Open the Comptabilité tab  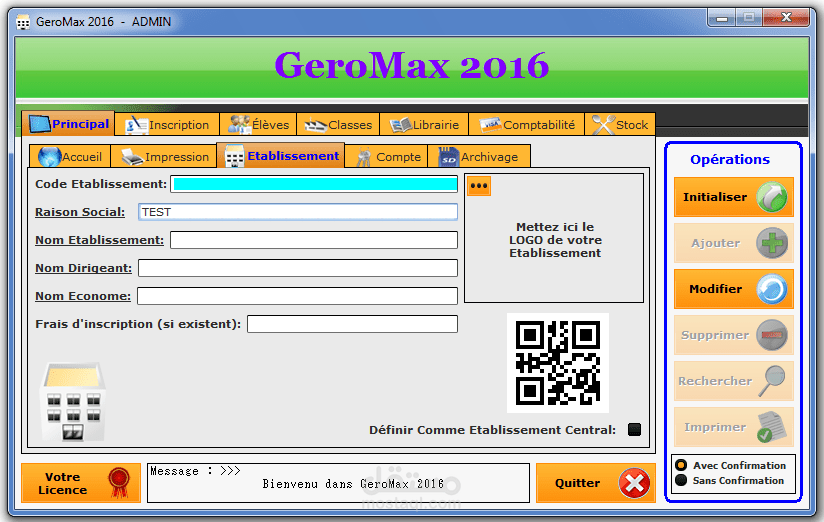(x=526, y=125)
